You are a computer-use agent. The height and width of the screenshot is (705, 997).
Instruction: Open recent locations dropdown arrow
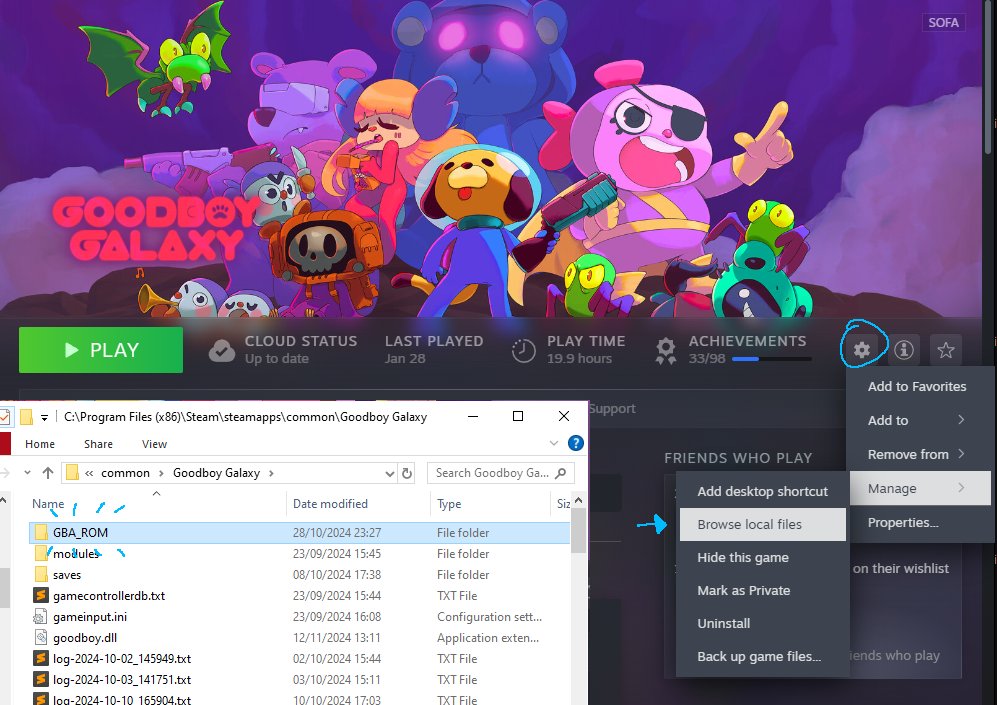pos(27,472)
